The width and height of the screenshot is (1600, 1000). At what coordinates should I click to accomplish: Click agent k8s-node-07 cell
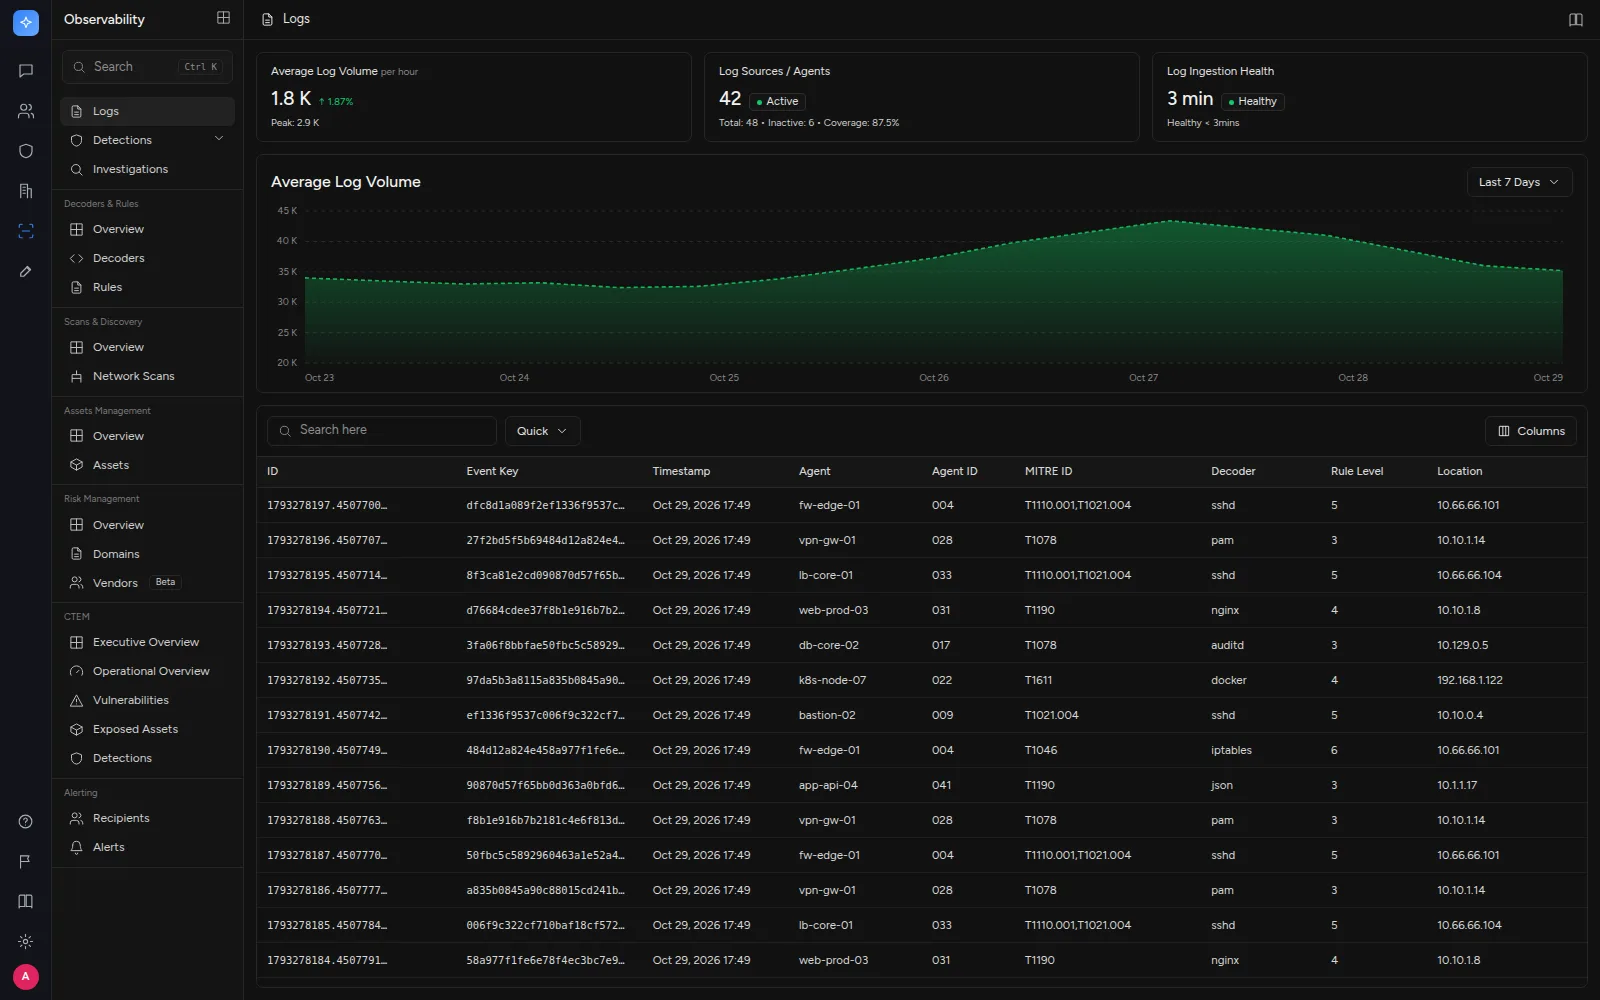pyautogui.click(x=832, y=680)
